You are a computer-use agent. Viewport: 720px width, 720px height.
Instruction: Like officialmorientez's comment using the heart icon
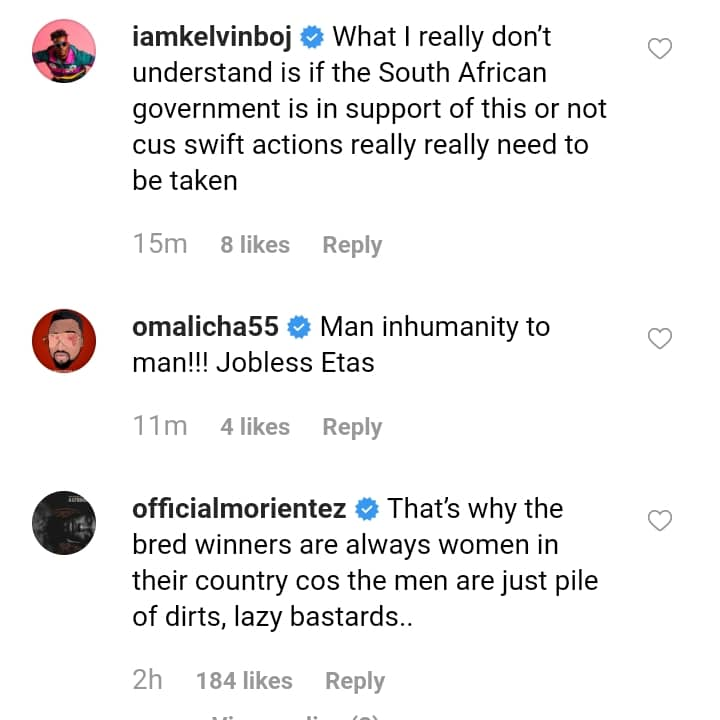660,520
